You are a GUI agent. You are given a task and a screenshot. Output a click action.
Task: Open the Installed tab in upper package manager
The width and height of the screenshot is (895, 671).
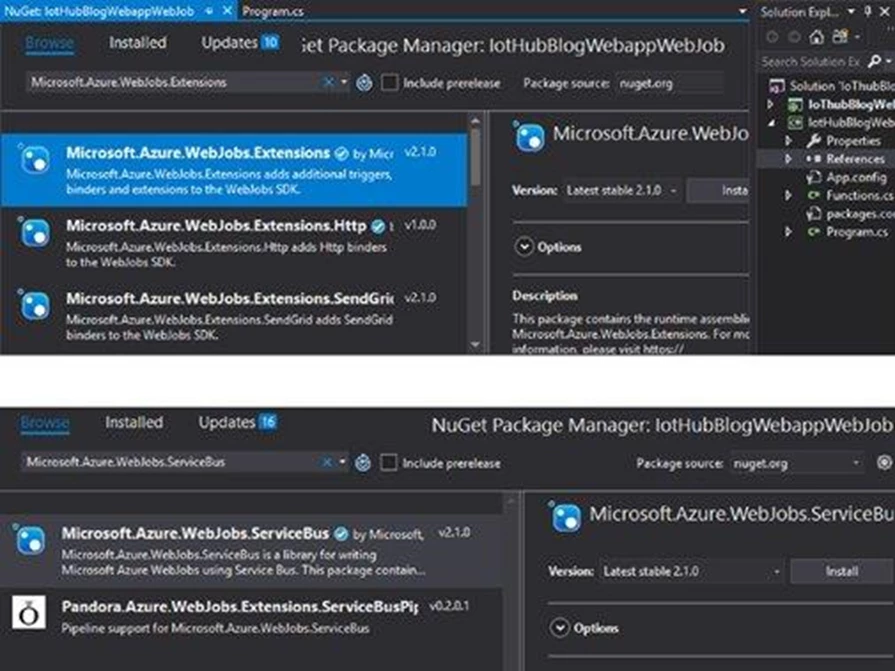tap(138, 43)
